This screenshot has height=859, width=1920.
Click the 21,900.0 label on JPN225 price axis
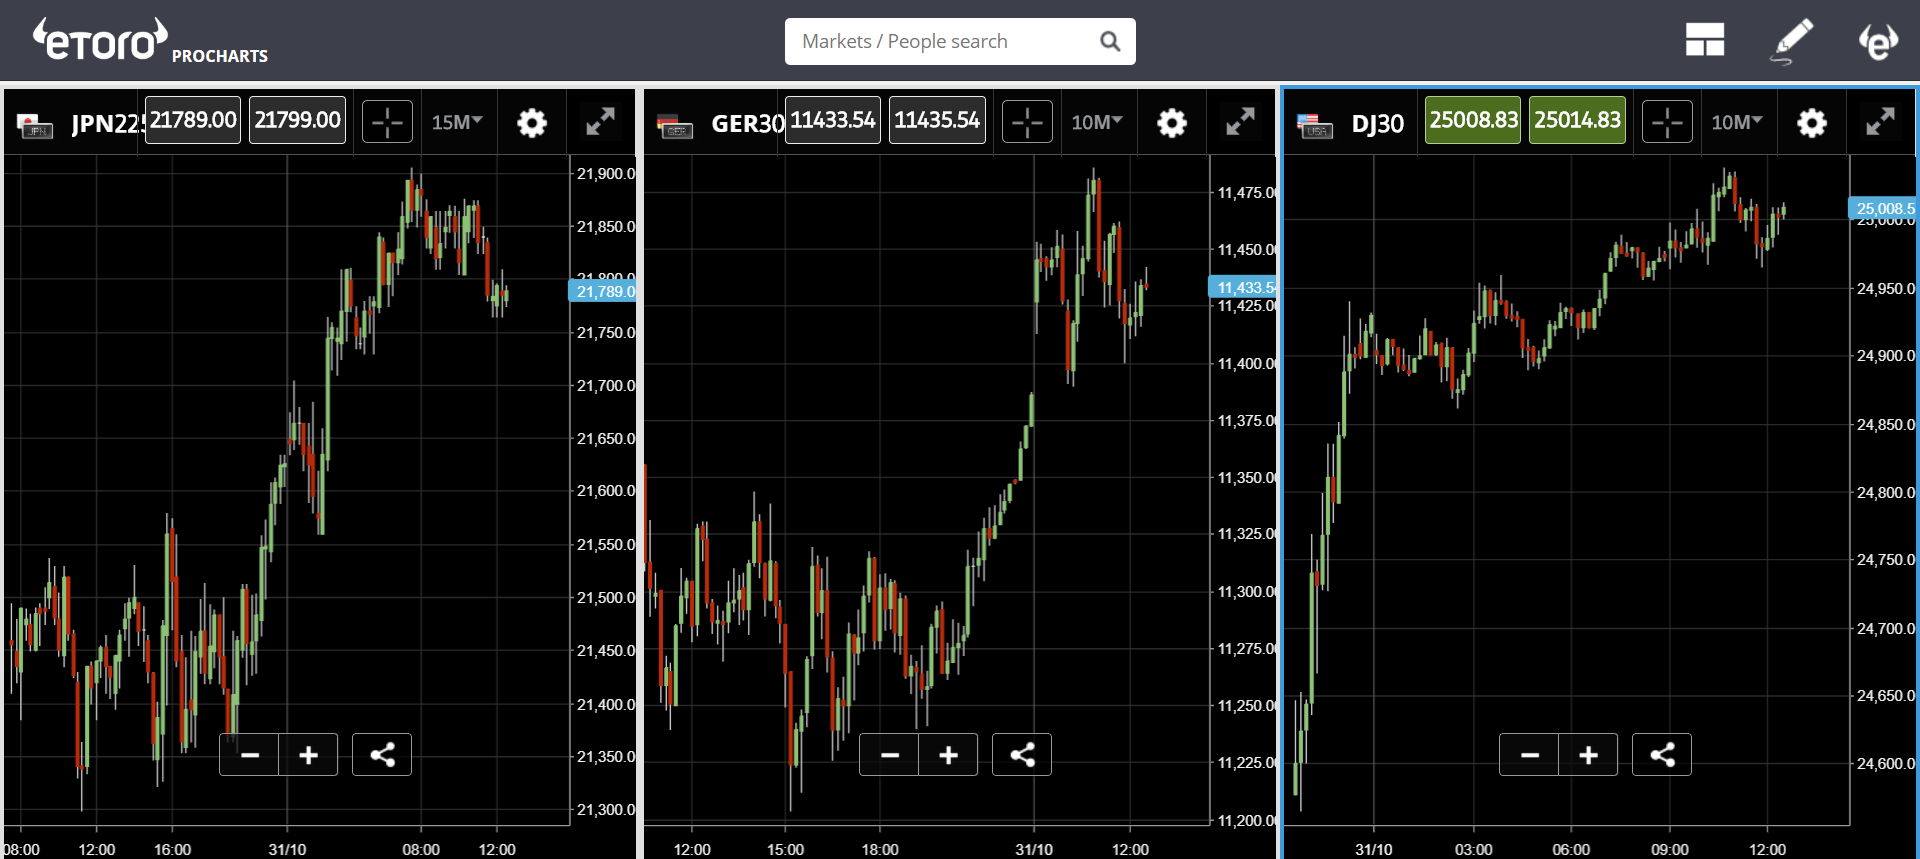(606, 173)
